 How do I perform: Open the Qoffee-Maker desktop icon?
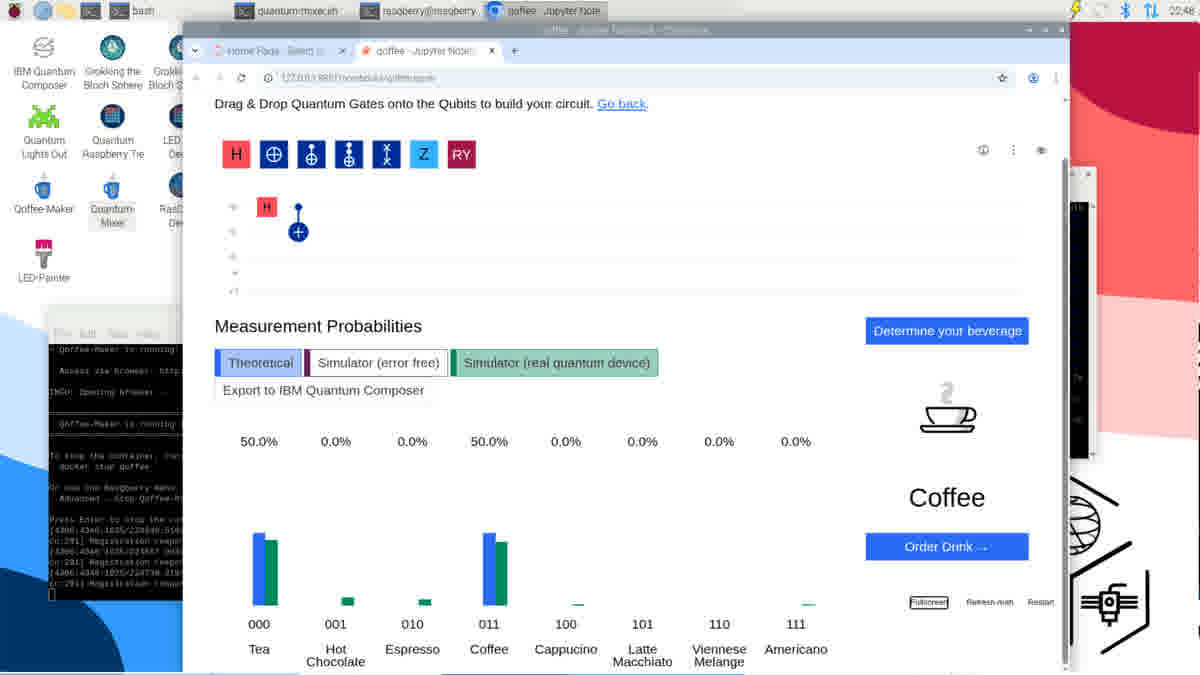44,194
